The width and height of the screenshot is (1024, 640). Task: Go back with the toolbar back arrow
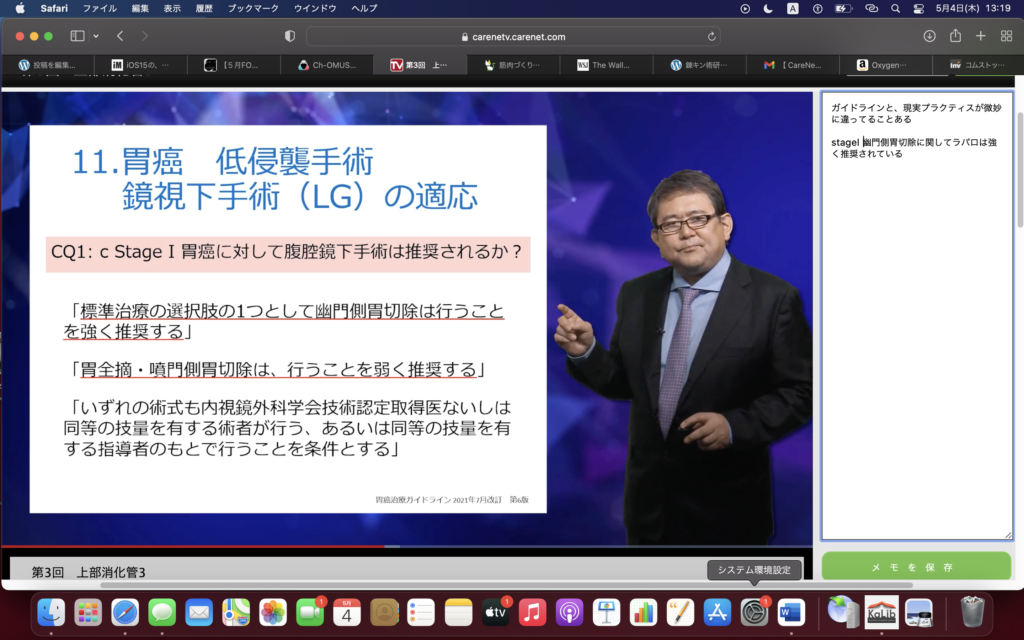tap(119, 36)
